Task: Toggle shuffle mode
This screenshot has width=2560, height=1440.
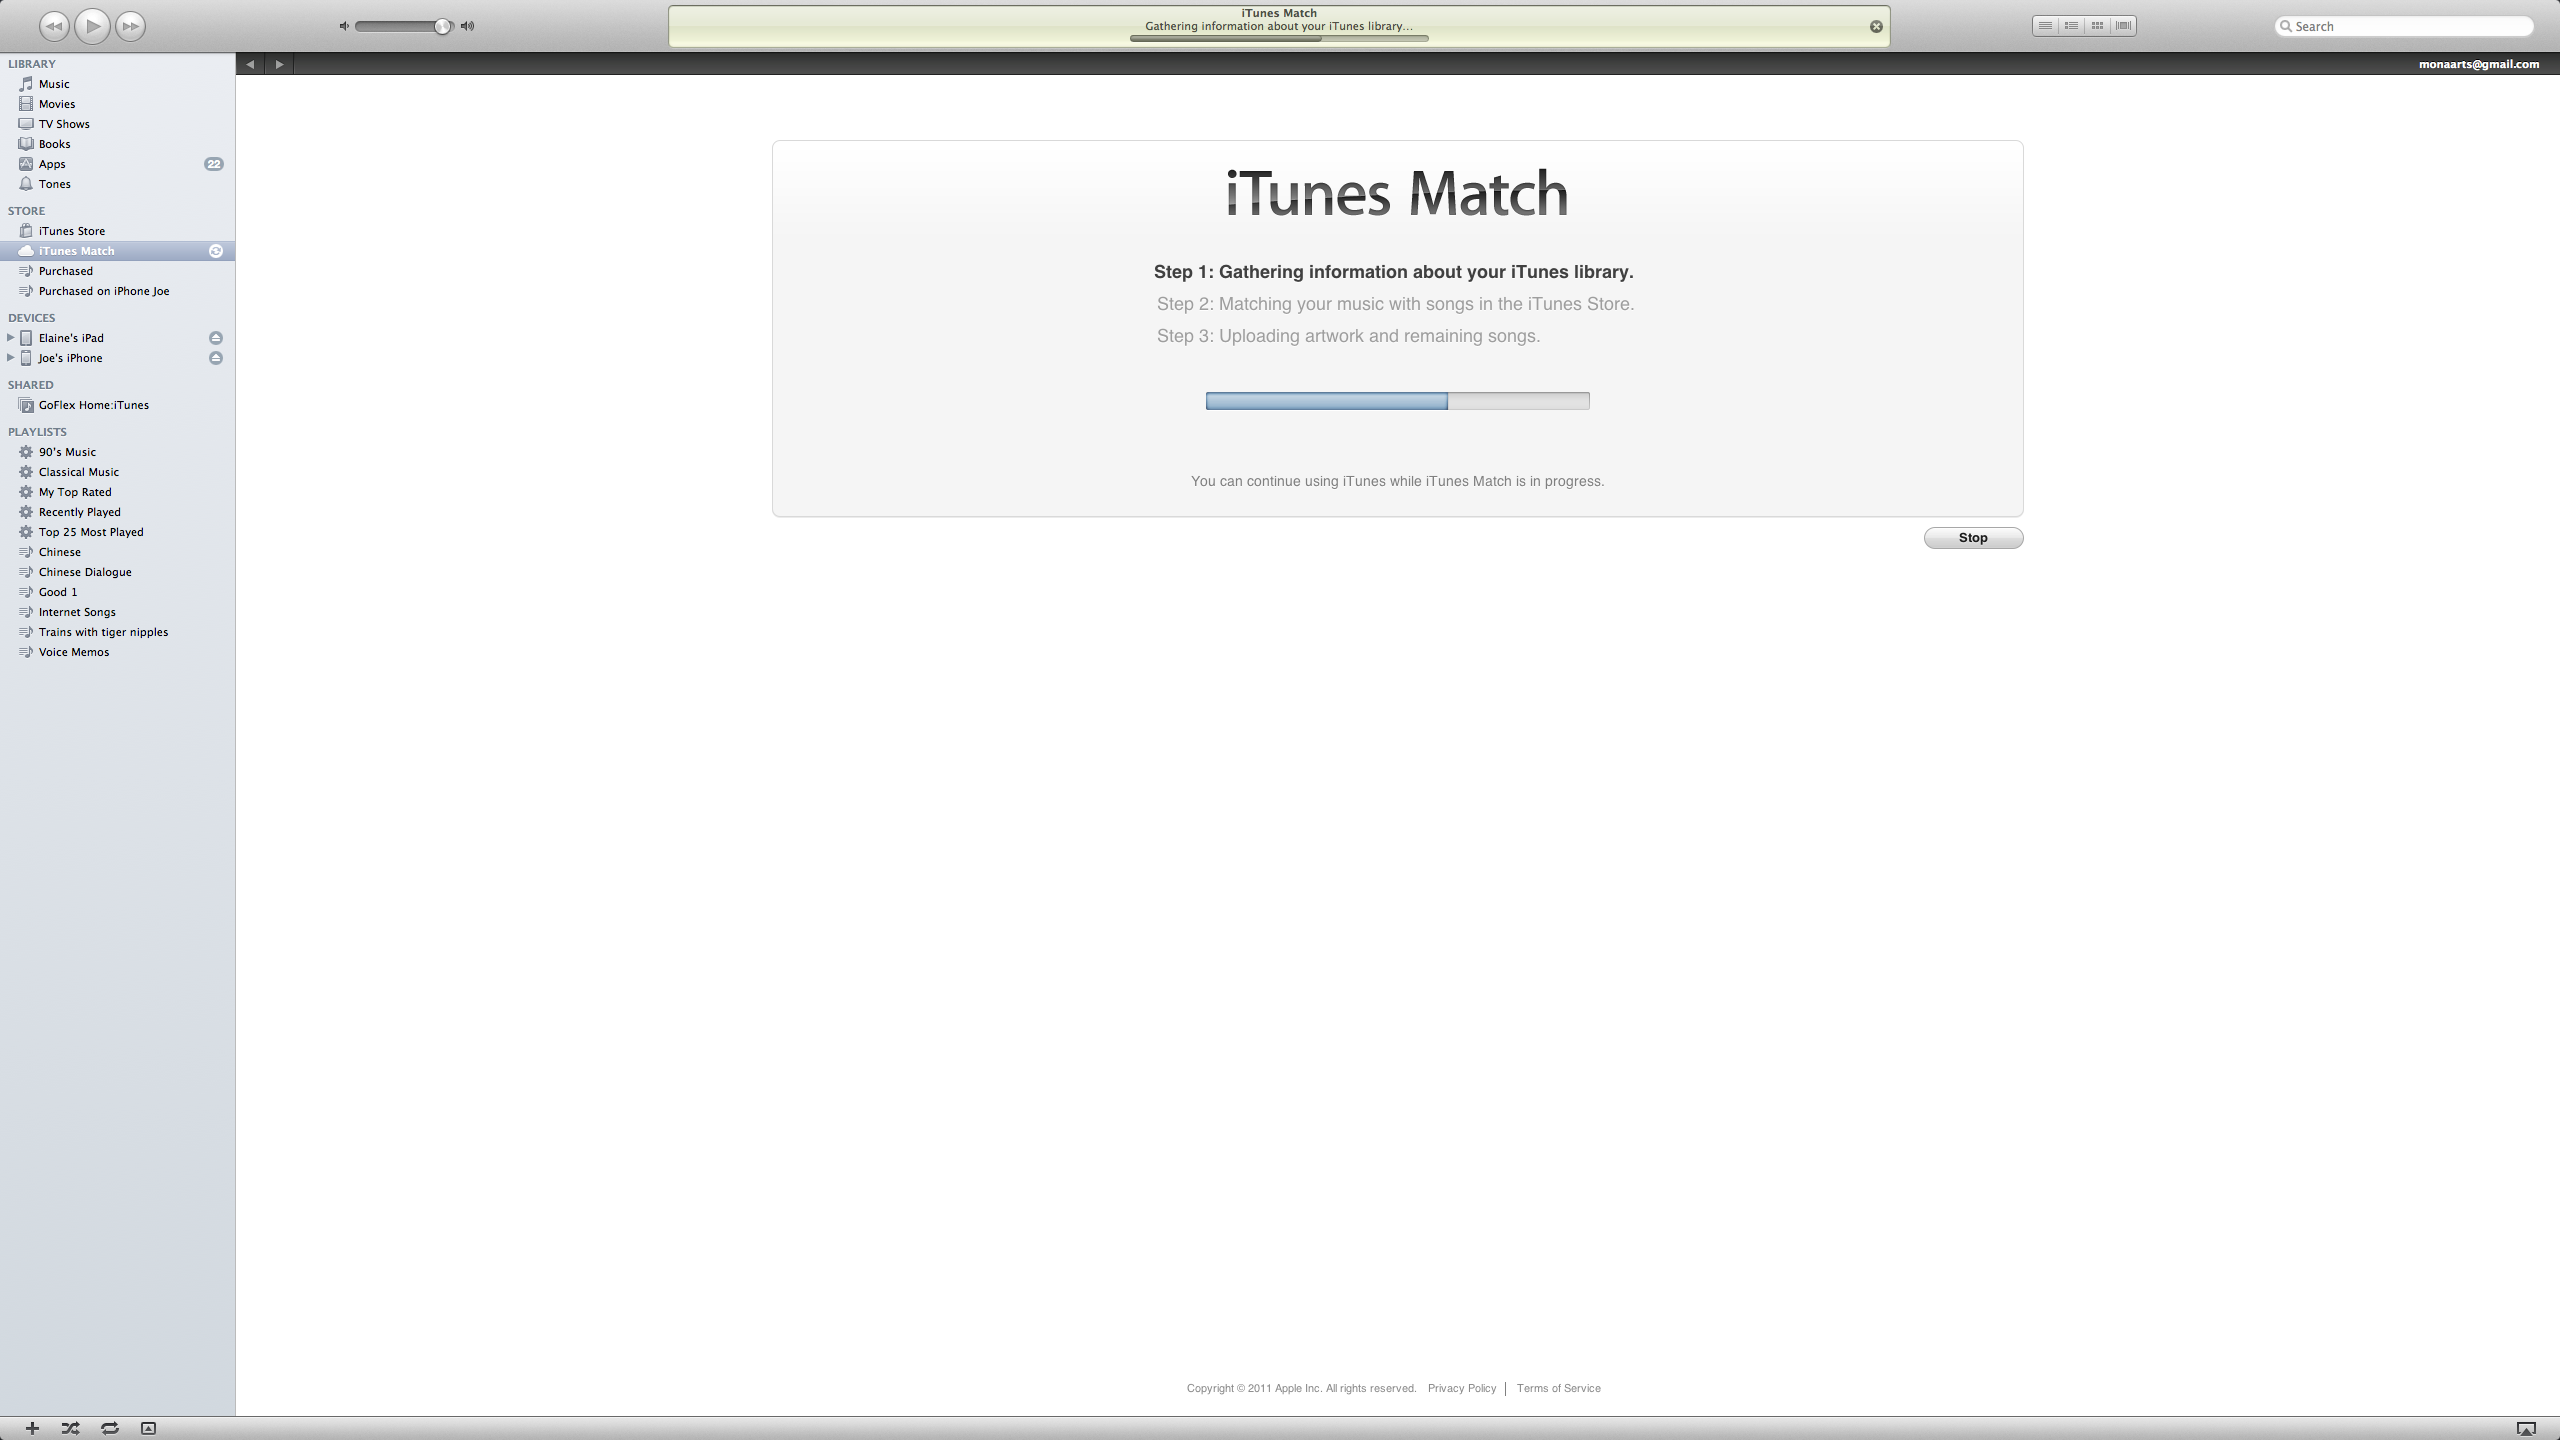Action: coord(70,1428)
